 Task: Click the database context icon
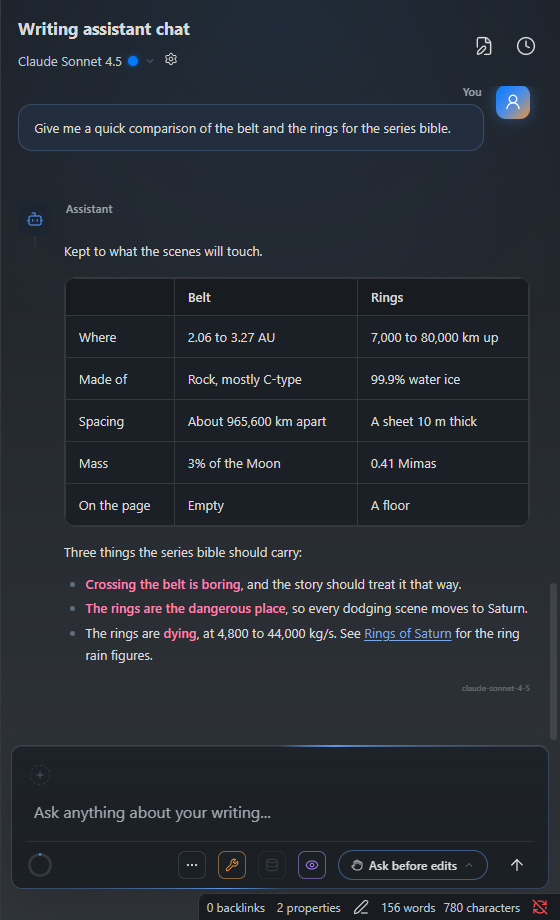pyautogui.click(x=272, y=865)
